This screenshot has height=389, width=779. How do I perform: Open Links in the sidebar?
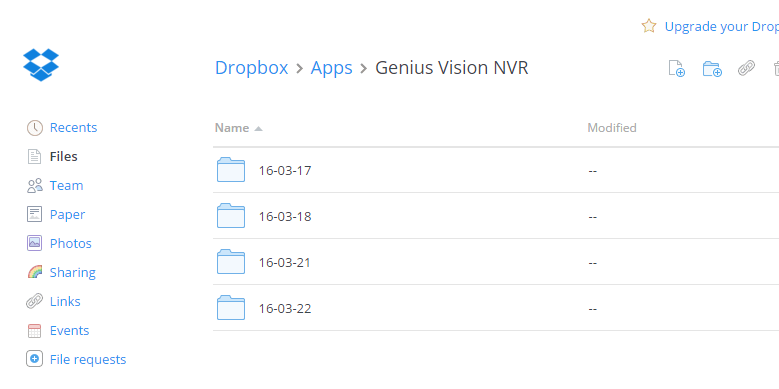[65, 302]
